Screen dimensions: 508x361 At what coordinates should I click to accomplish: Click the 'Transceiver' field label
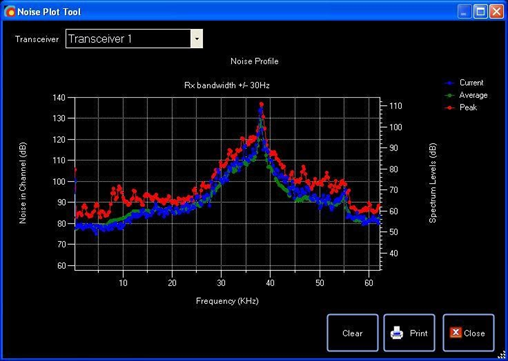point(37,39)
